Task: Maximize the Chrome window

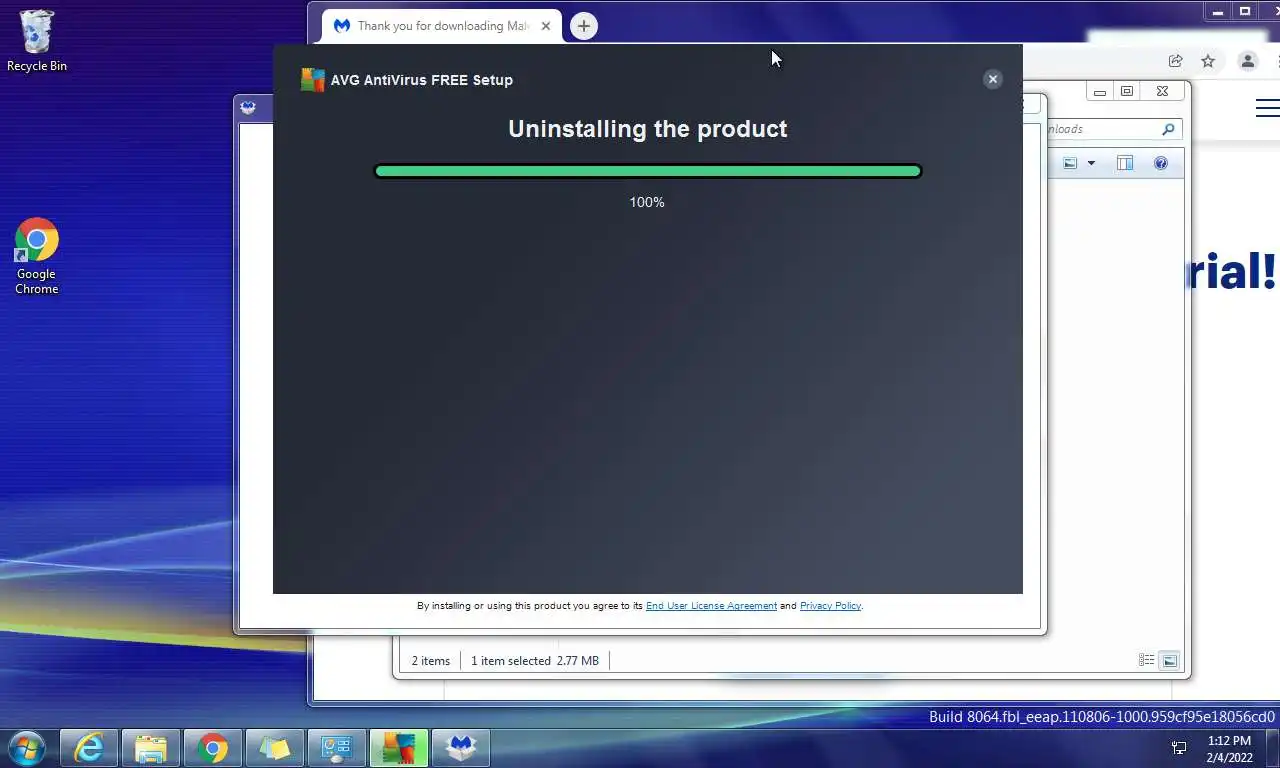Action: [1245, 12]
